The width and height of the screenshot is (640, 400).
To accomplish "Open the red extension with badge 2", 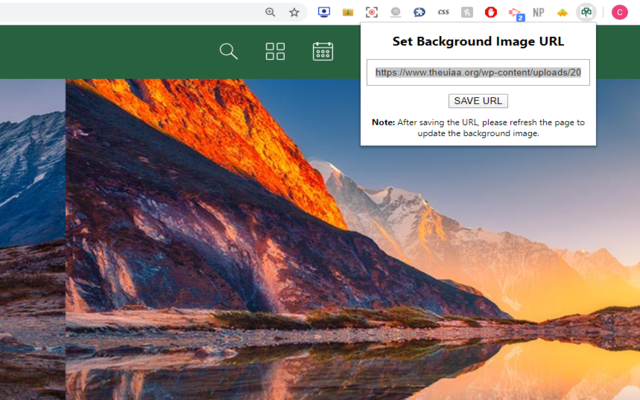I will (516, 13).
